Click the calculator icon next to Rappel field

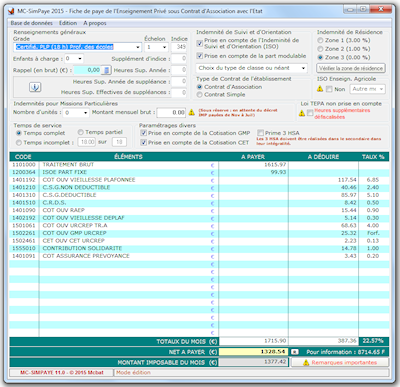[x=106, y=70]
